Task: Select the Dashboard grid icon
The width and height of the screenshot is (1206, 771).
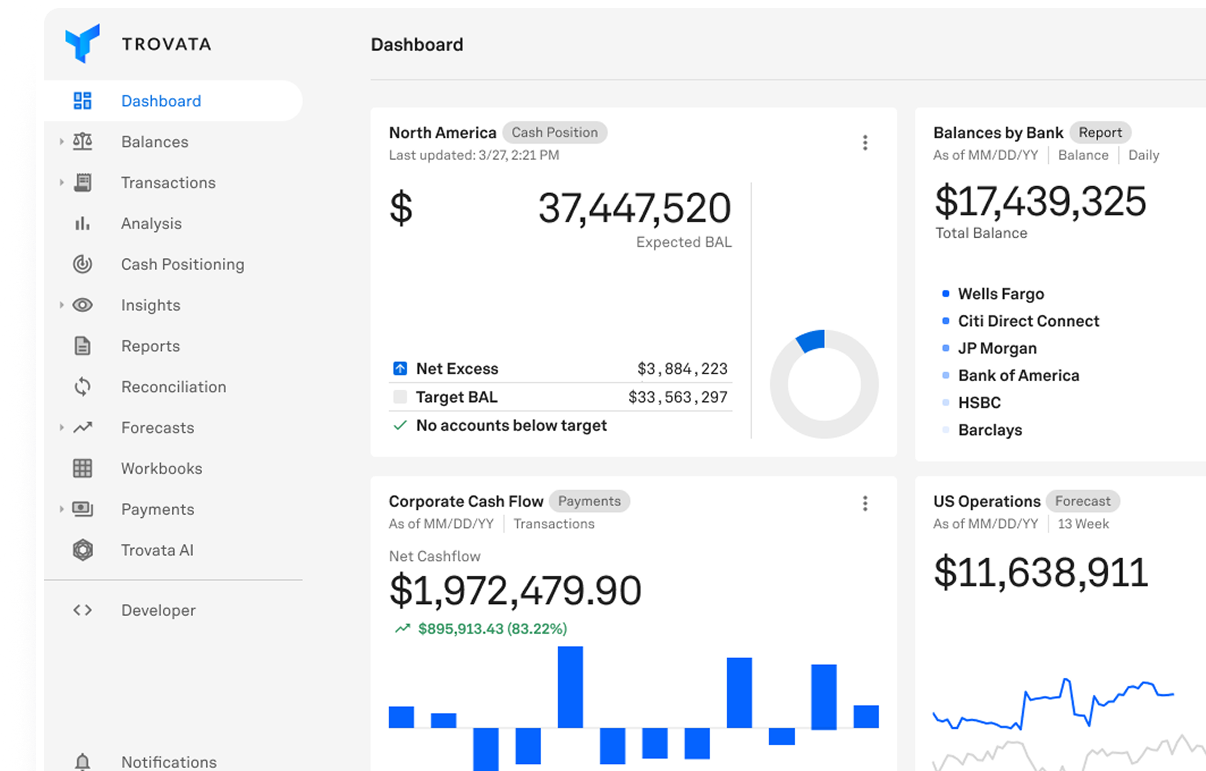Action: 83,100
